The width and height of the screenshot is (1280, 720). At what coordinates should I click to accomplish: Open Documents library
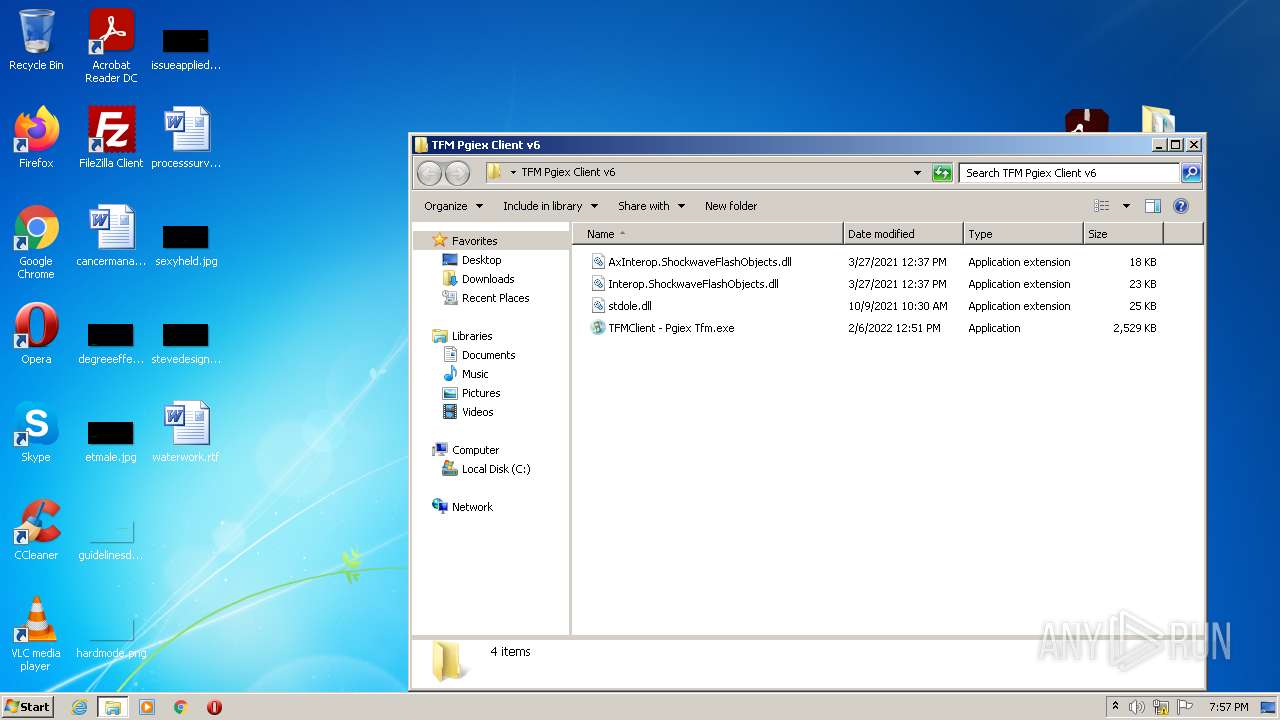coord(488,355)
